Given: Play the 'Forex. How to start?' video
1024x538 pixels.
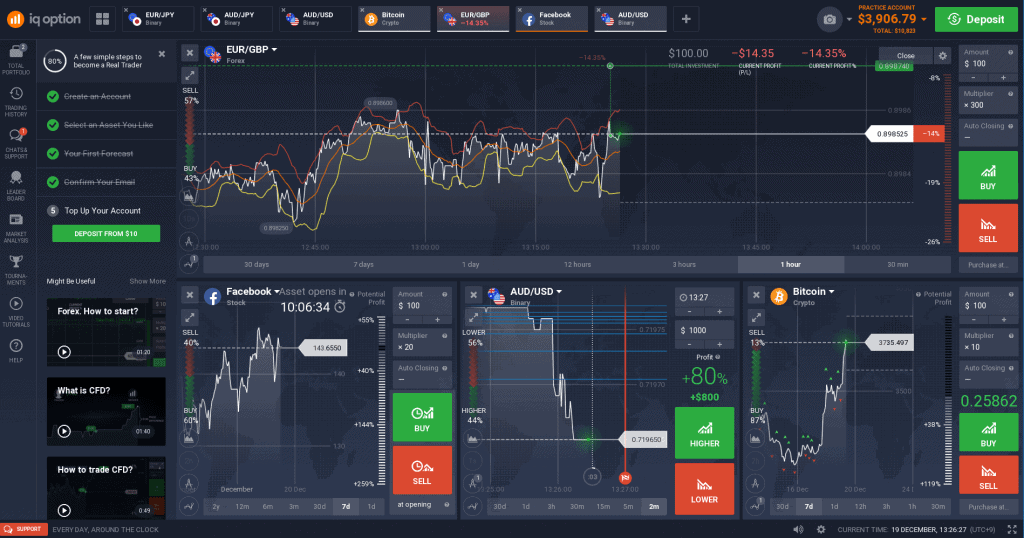Looking at the screenshot, I should (64, 352).
